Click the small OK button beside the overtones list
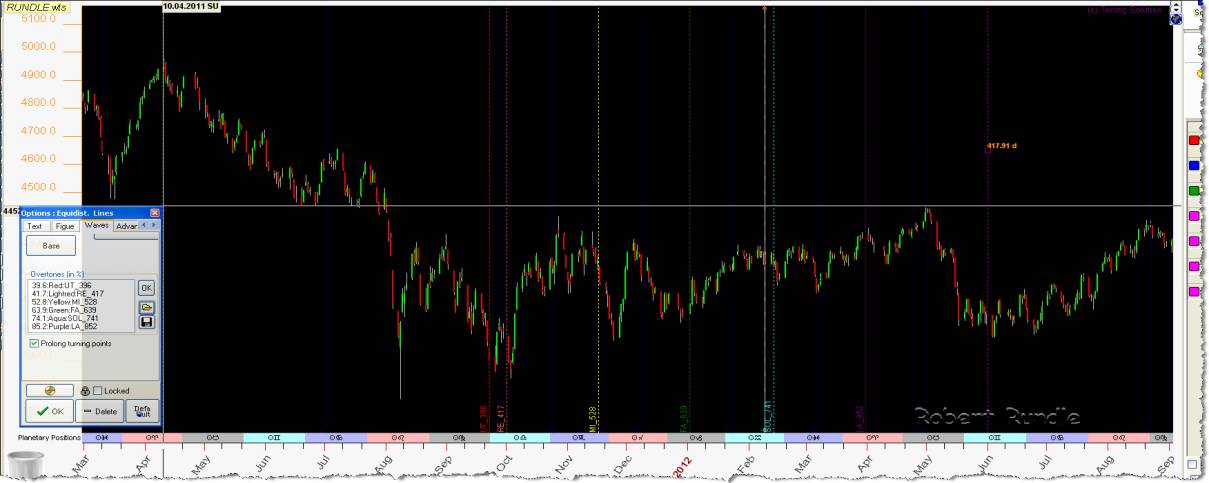This screenshot has width=1209, height=483. click(146, 288)
